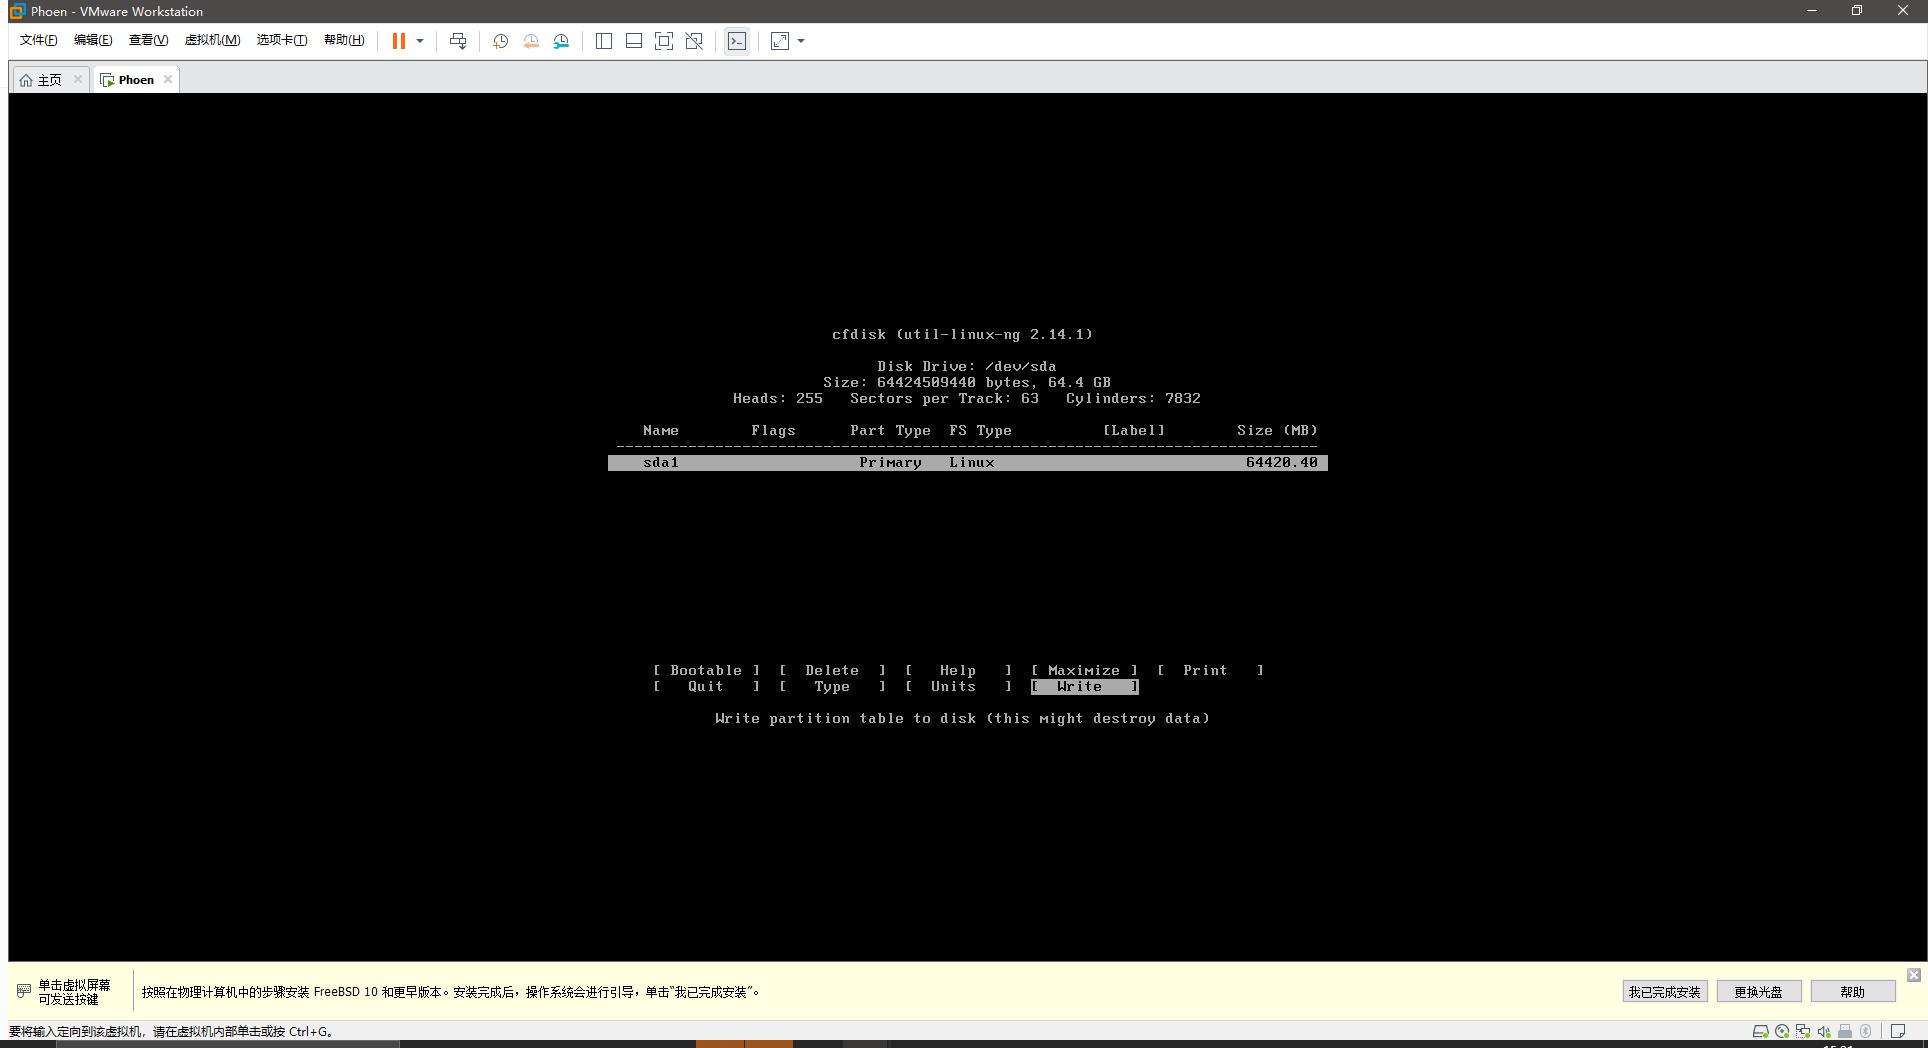1928x1048 pixels.
Task: Open the snapshot manager
Action: [561, 41]
